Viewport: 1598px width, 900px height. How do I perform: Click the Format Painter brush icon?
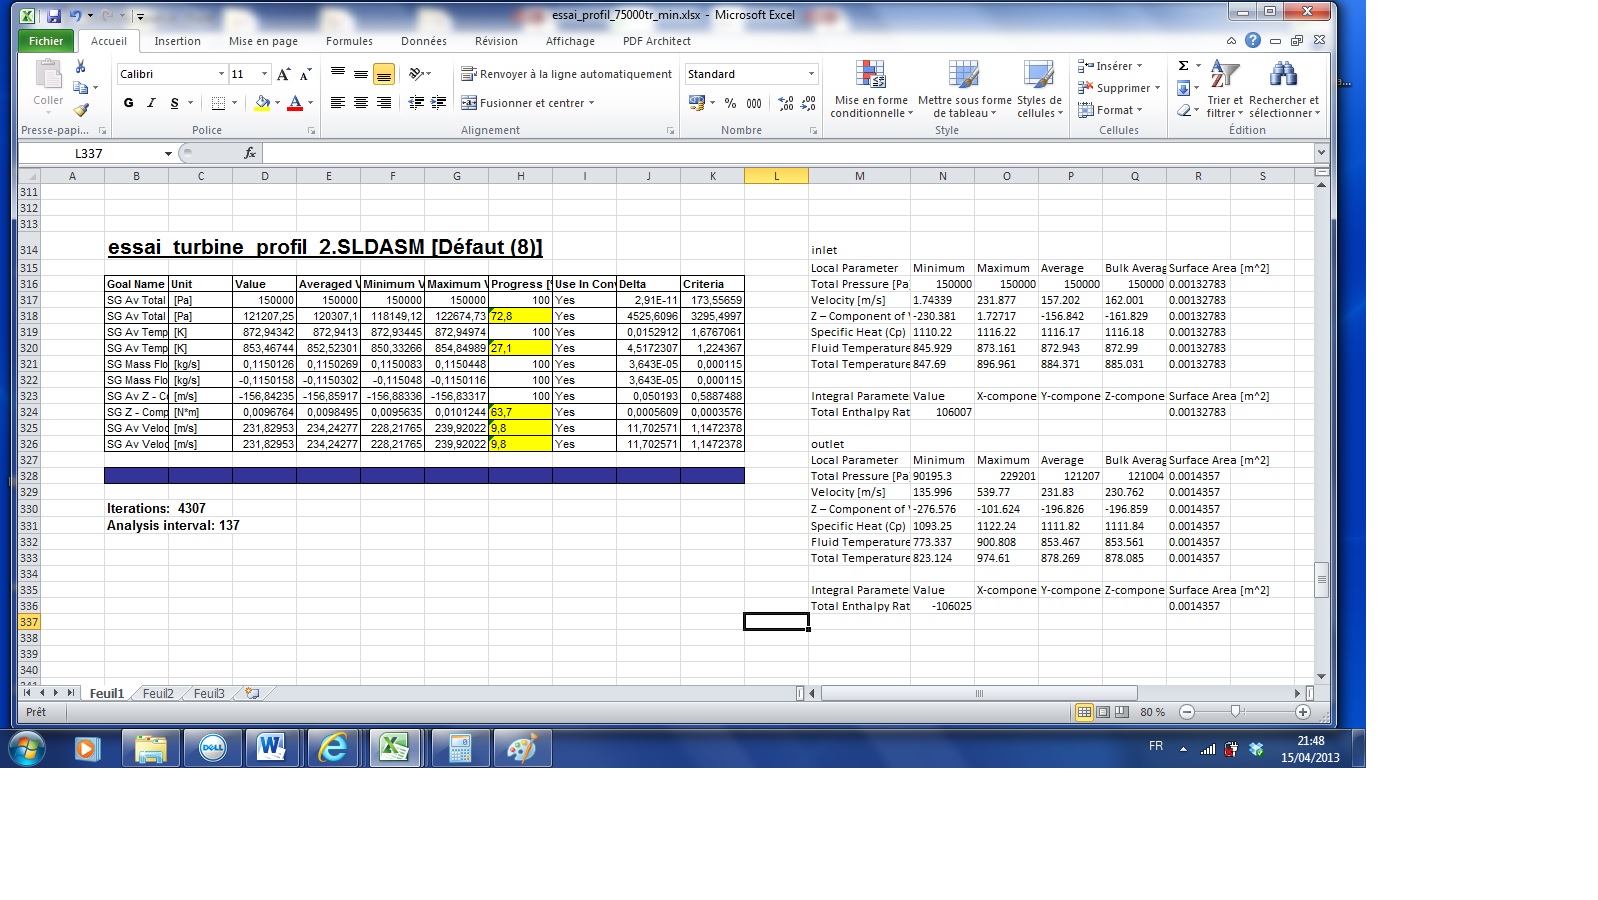pyautogui.click(x=81, y=111)
